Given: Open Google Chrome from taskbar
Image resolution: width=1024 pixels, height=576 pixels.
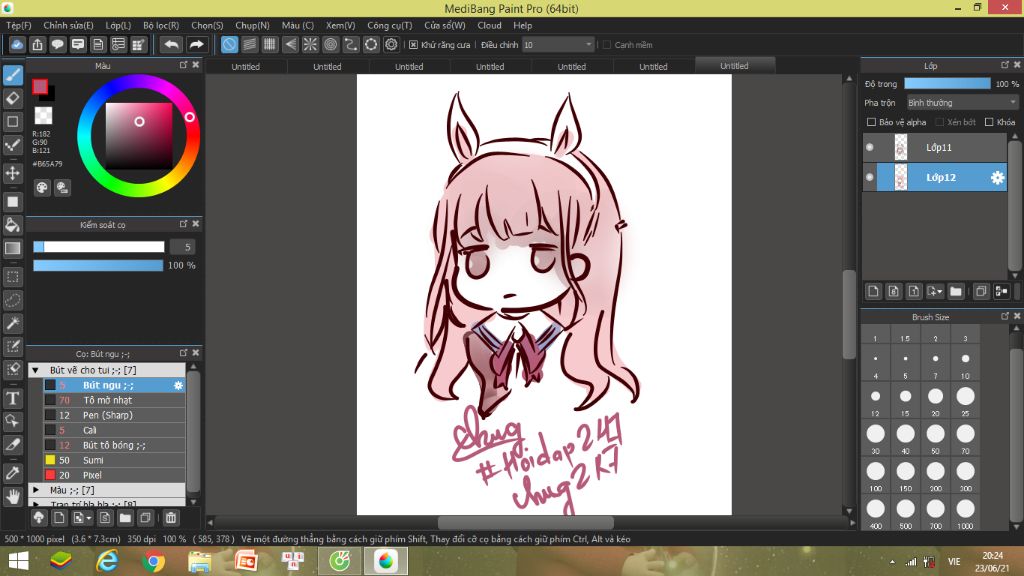Looking at the screenshot, I should (x=153, y=561).
